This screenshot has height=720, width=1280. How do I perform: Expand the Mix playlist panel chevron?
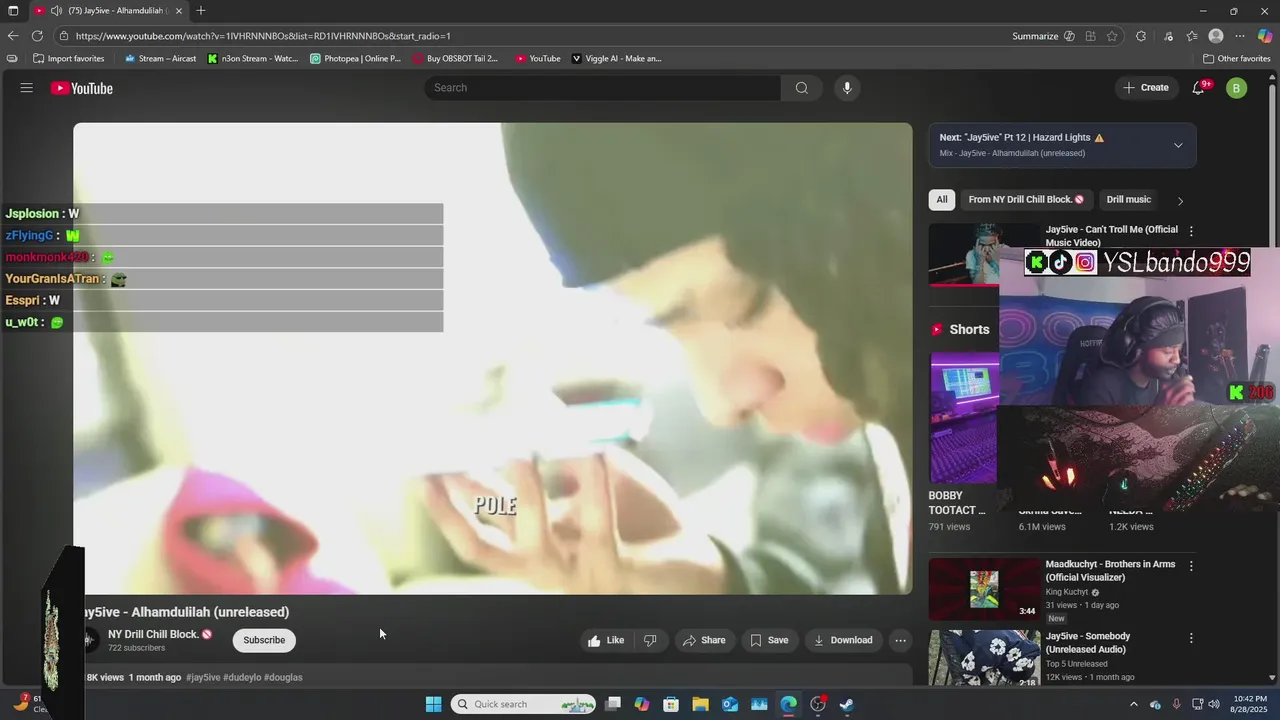click(1178, 145)
